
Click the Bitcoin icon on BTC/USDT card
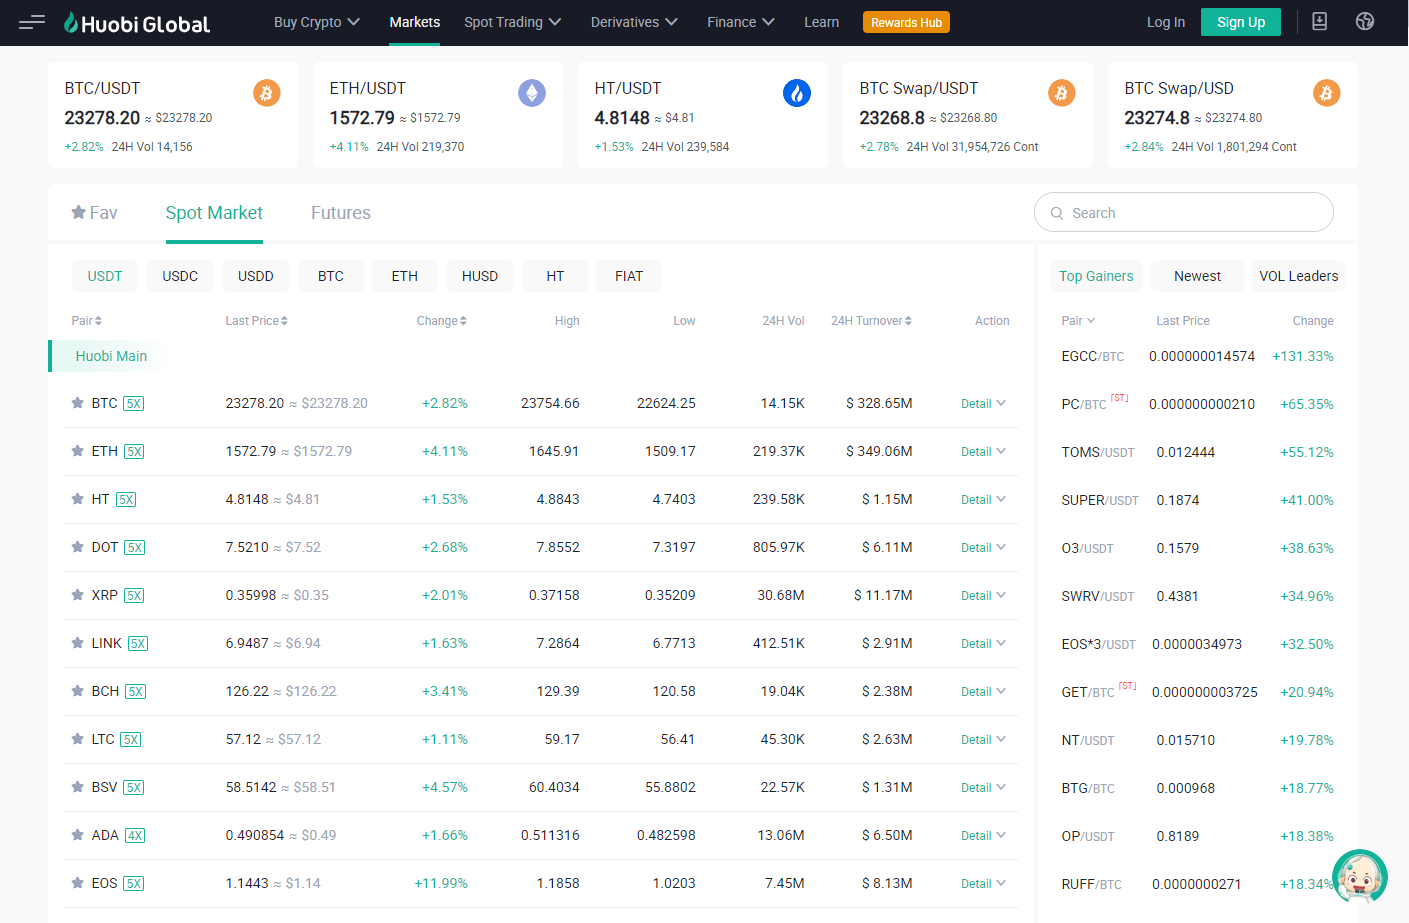266,93
